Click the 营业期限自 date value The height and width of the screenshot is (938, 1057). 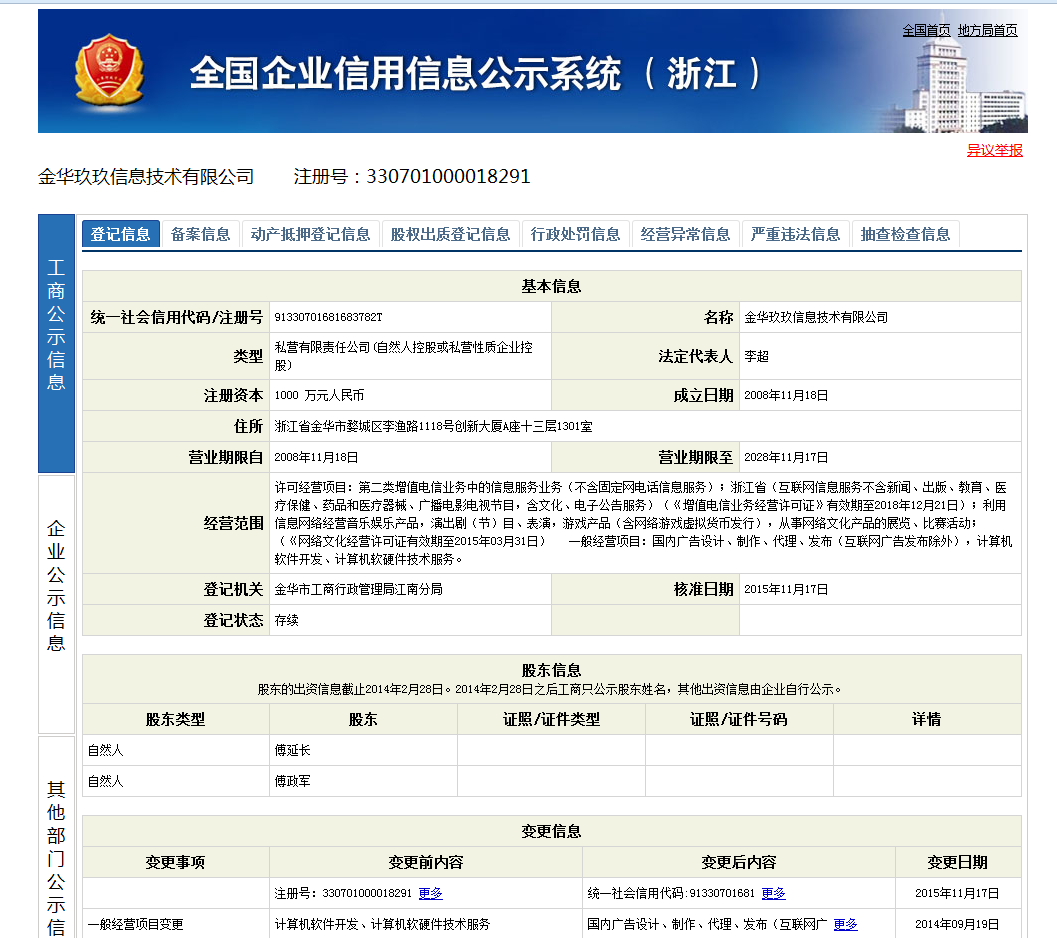pyautogui.click(x=316, y=457)
